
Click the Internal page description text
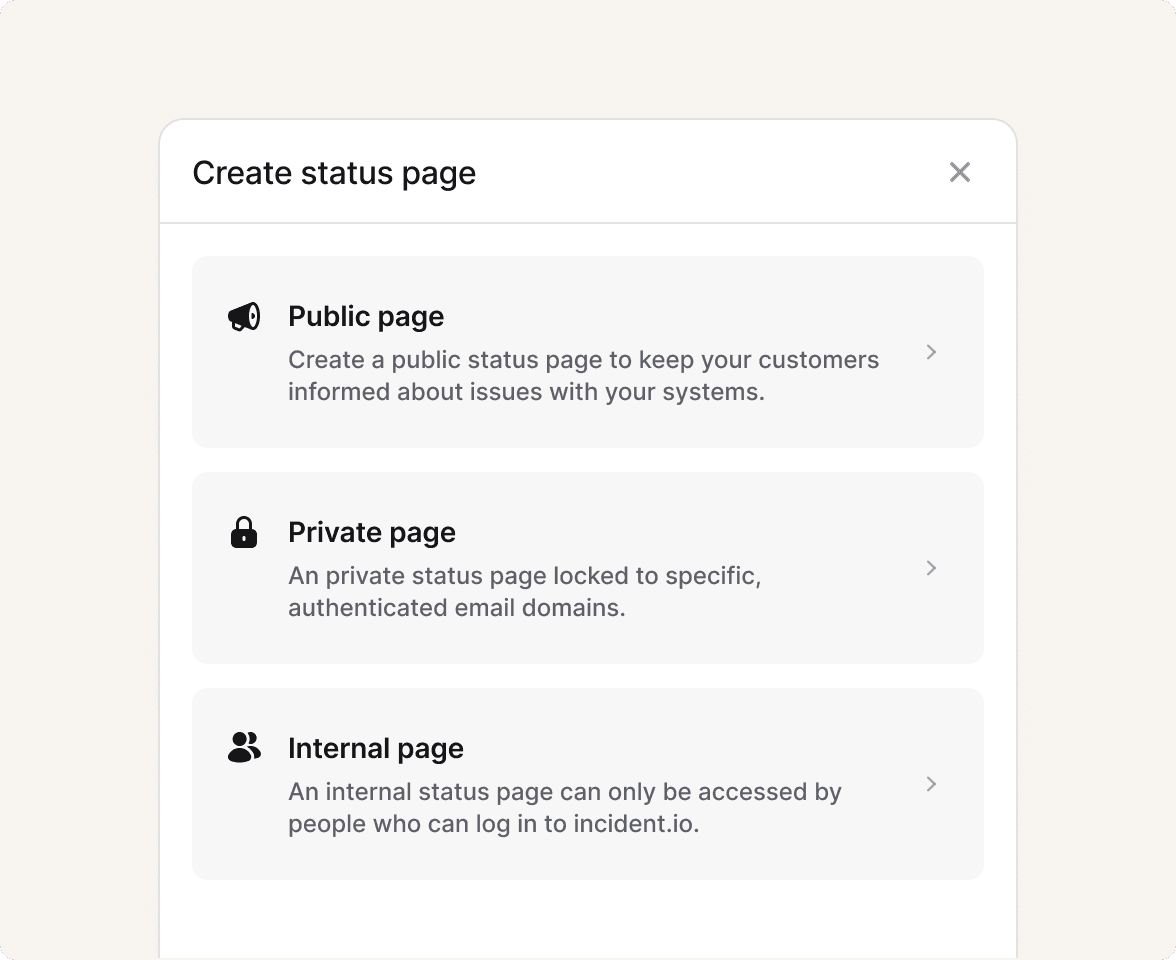tap(564, 807)
